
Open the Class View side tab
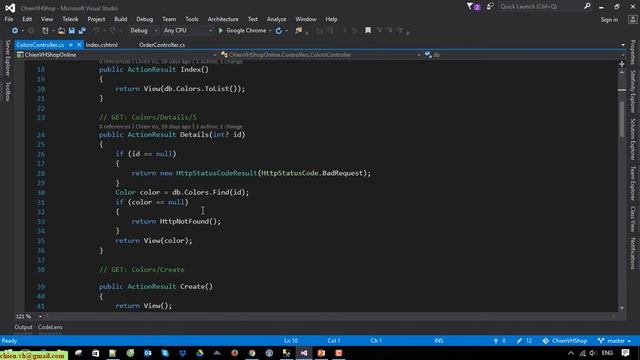pos(633,219)
